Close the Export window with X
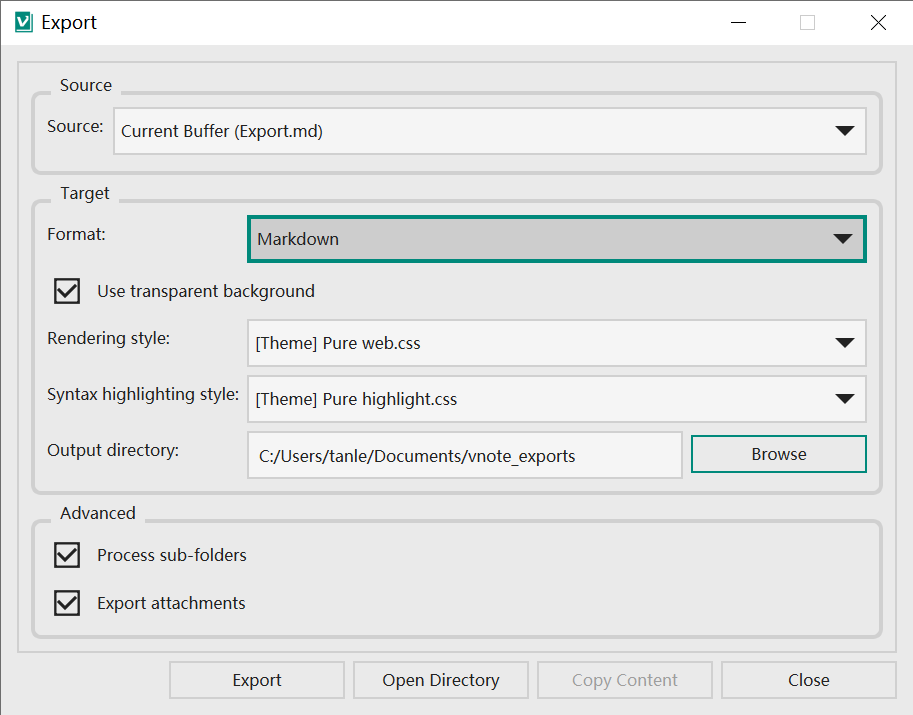The image size is (913, 715). click(x=878, y=23)
